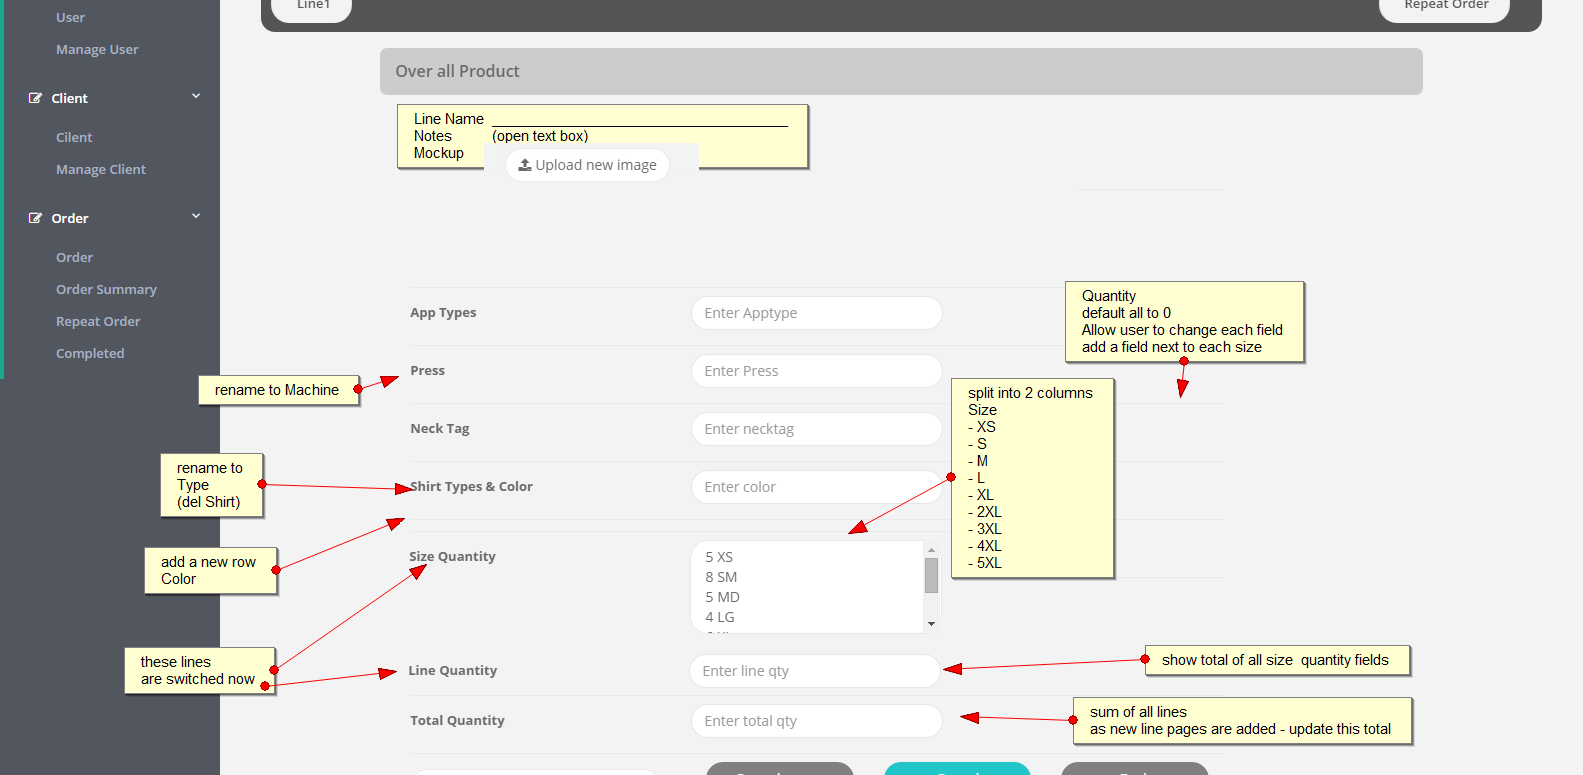
Task: Click the App Types label
Action: [443, 313]
